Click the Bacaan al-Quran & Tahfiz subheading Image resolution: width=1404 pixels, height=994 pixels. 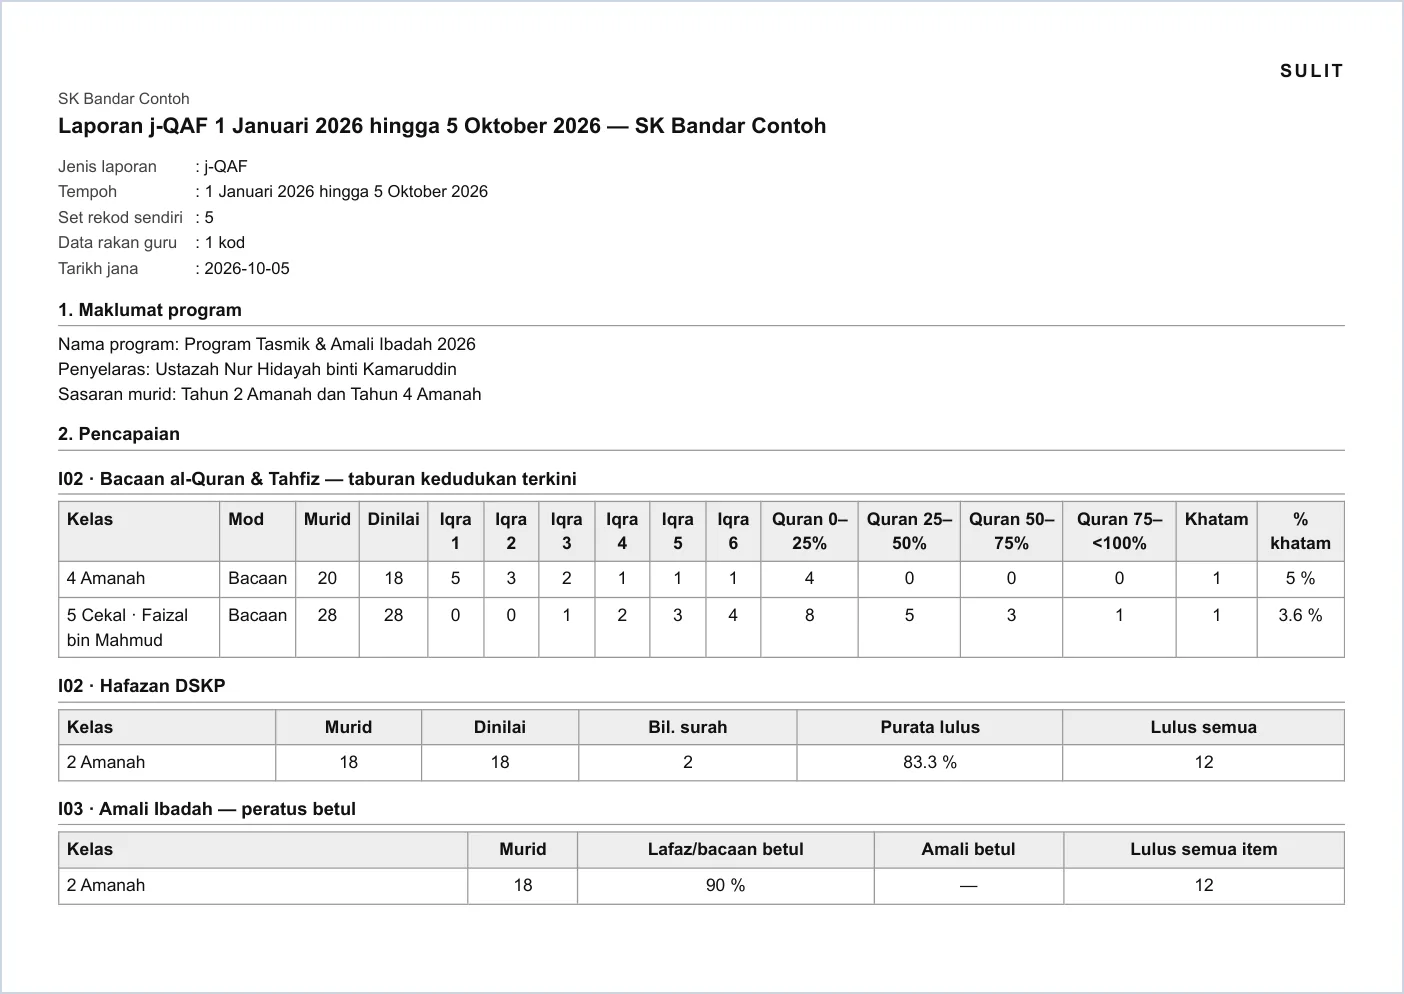pos(317,479)
